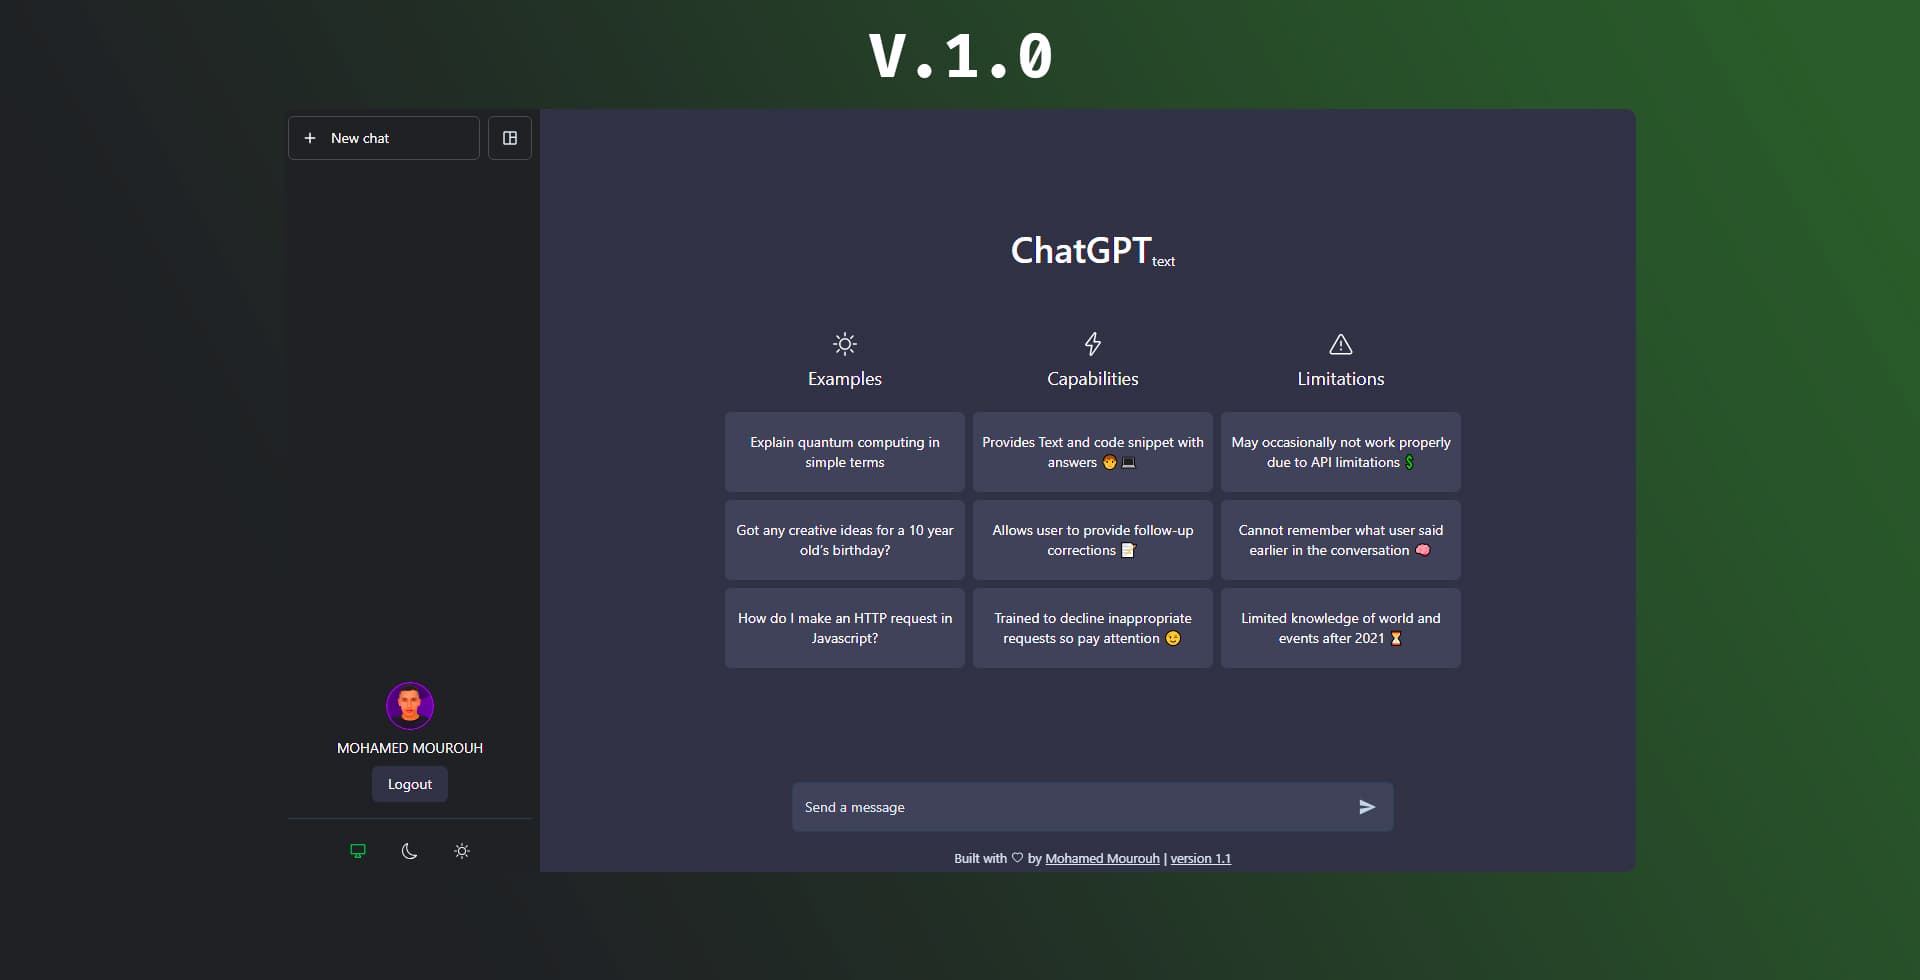Switch to light mode sun icon

(462, 851)
